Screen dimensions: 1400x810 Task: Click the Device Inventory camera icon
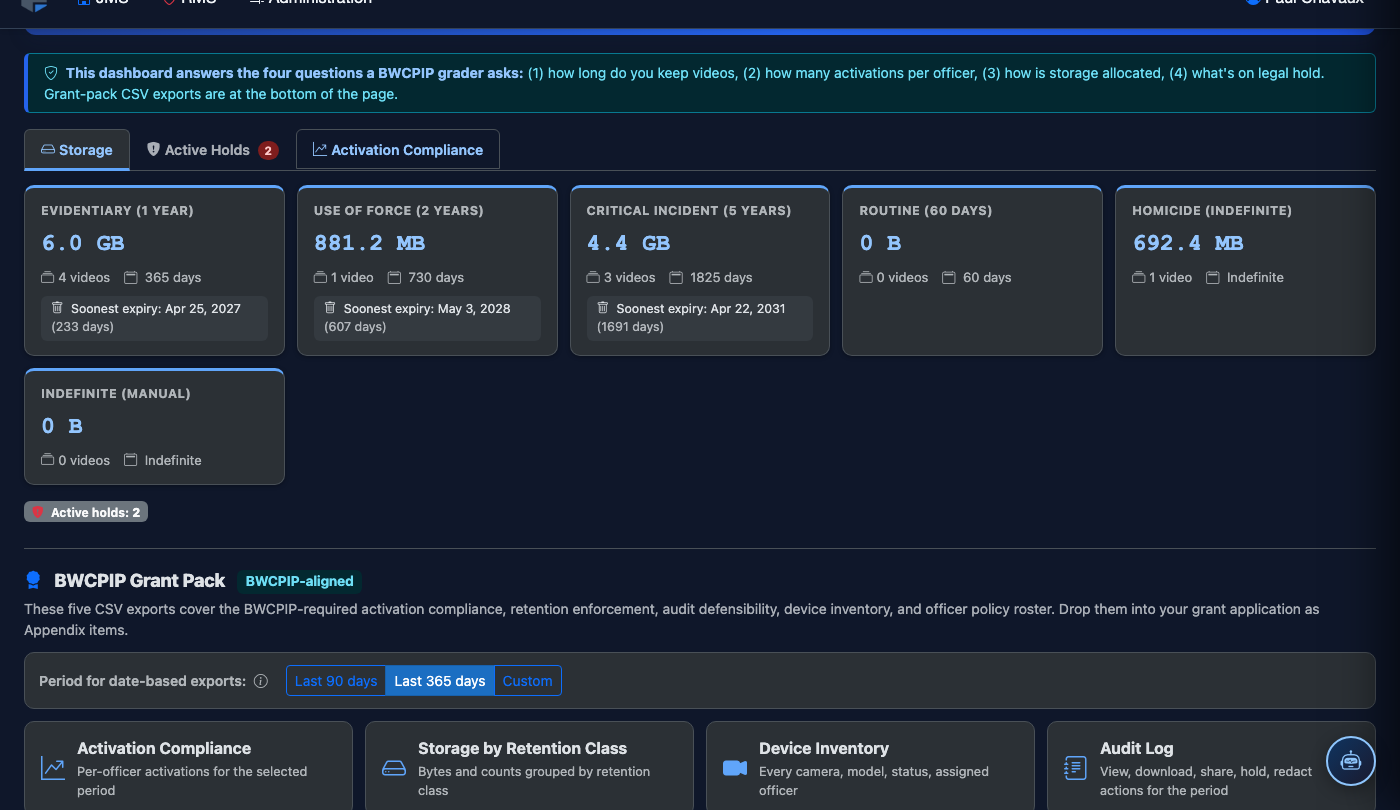tap(735, 768)
